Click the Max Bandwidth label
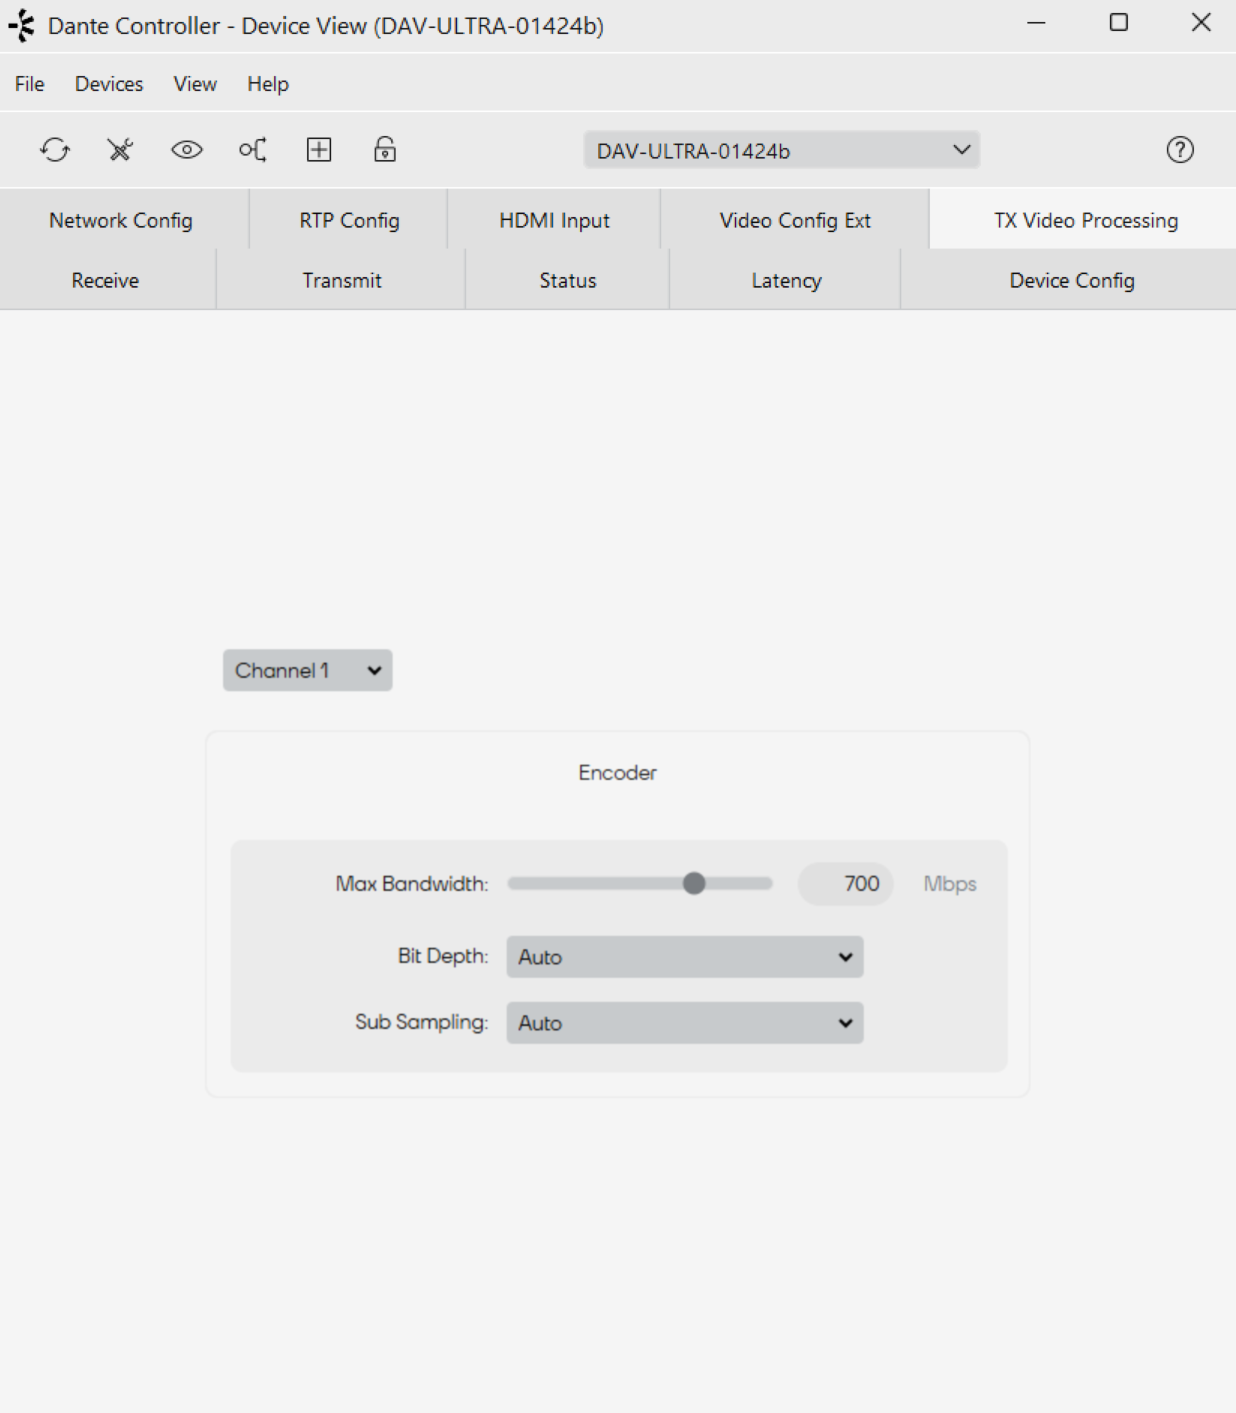This screenshot has width=1236, height=1413. [x=412, y=884]
